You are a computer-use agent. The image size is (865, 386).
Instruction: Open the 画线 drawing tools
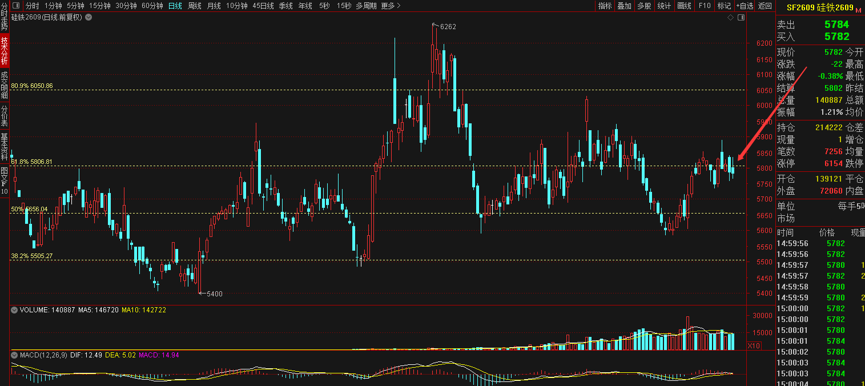point(684,6)
